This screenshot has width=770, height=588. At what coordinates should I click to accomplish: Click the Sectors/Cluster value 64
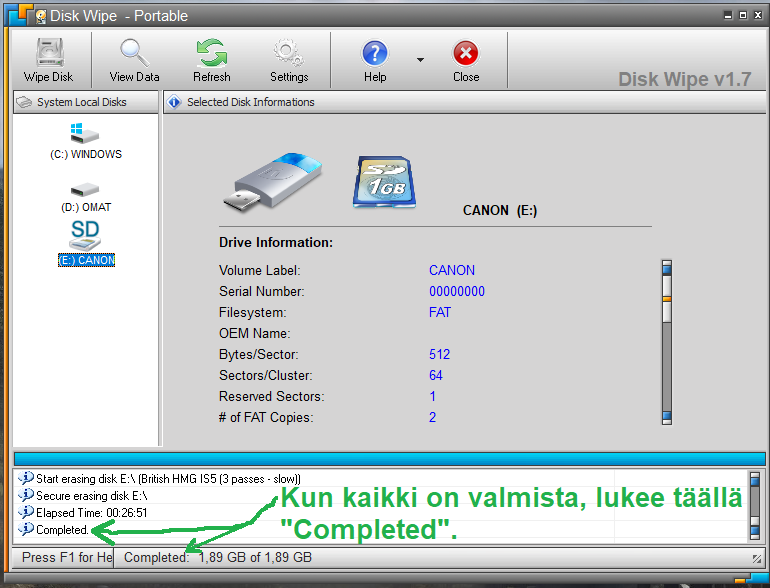click(x=436, y=375)
